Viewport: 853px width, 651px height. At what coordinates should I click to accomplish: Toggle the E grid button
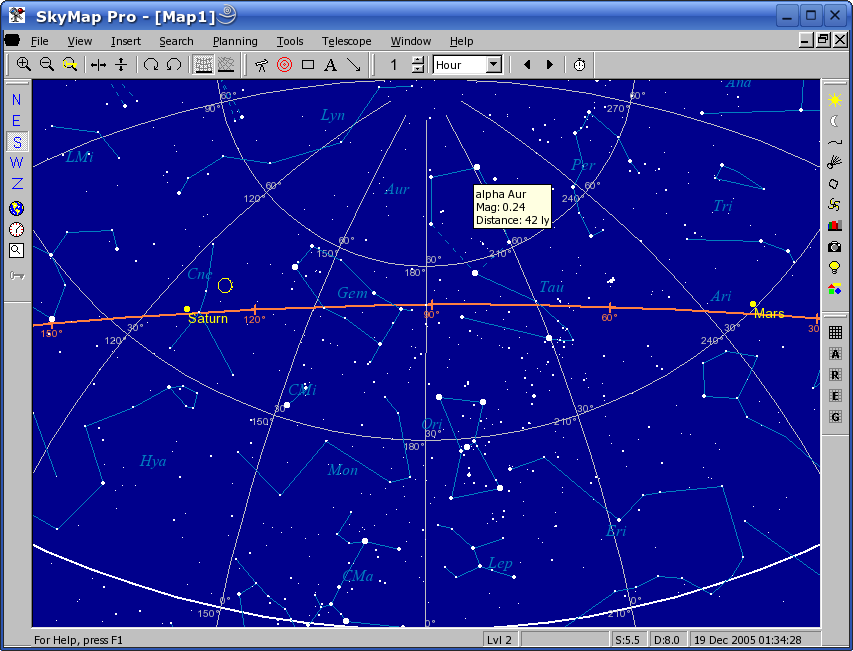point(836,395)
